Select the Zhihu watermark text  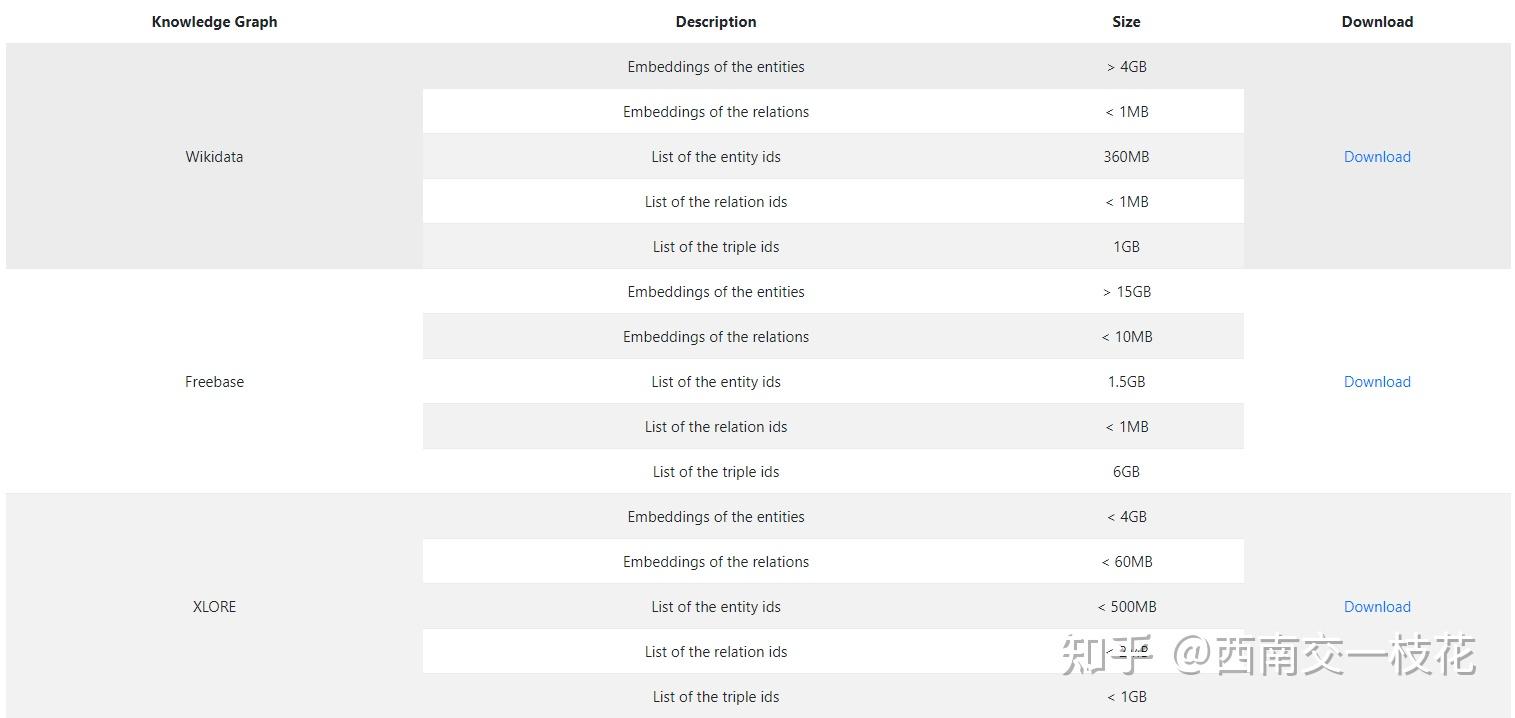tap(1268, 655)
